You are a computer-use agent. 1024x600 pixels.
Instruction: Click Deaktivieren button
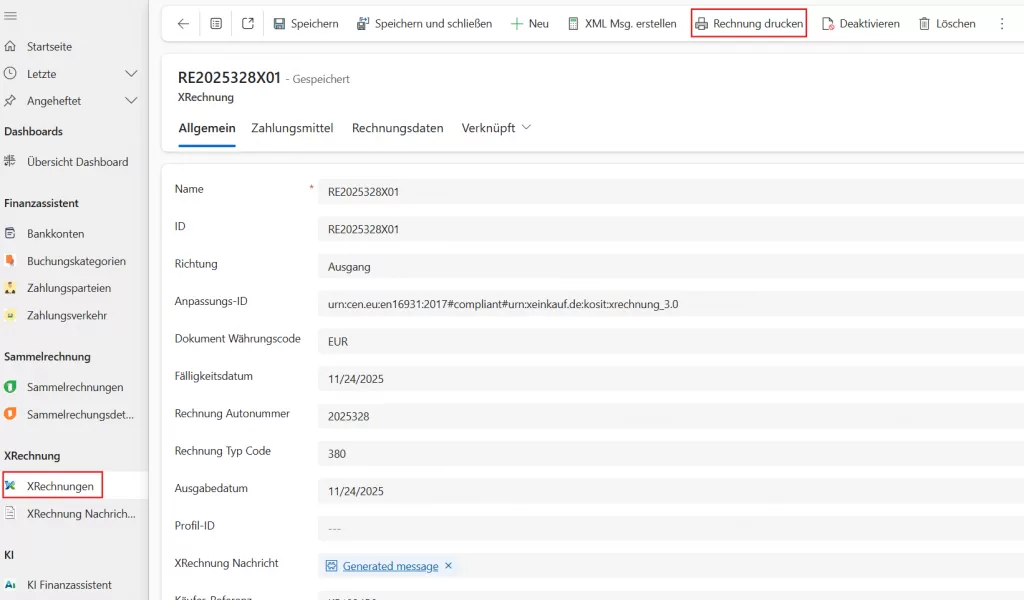point(860,24)
